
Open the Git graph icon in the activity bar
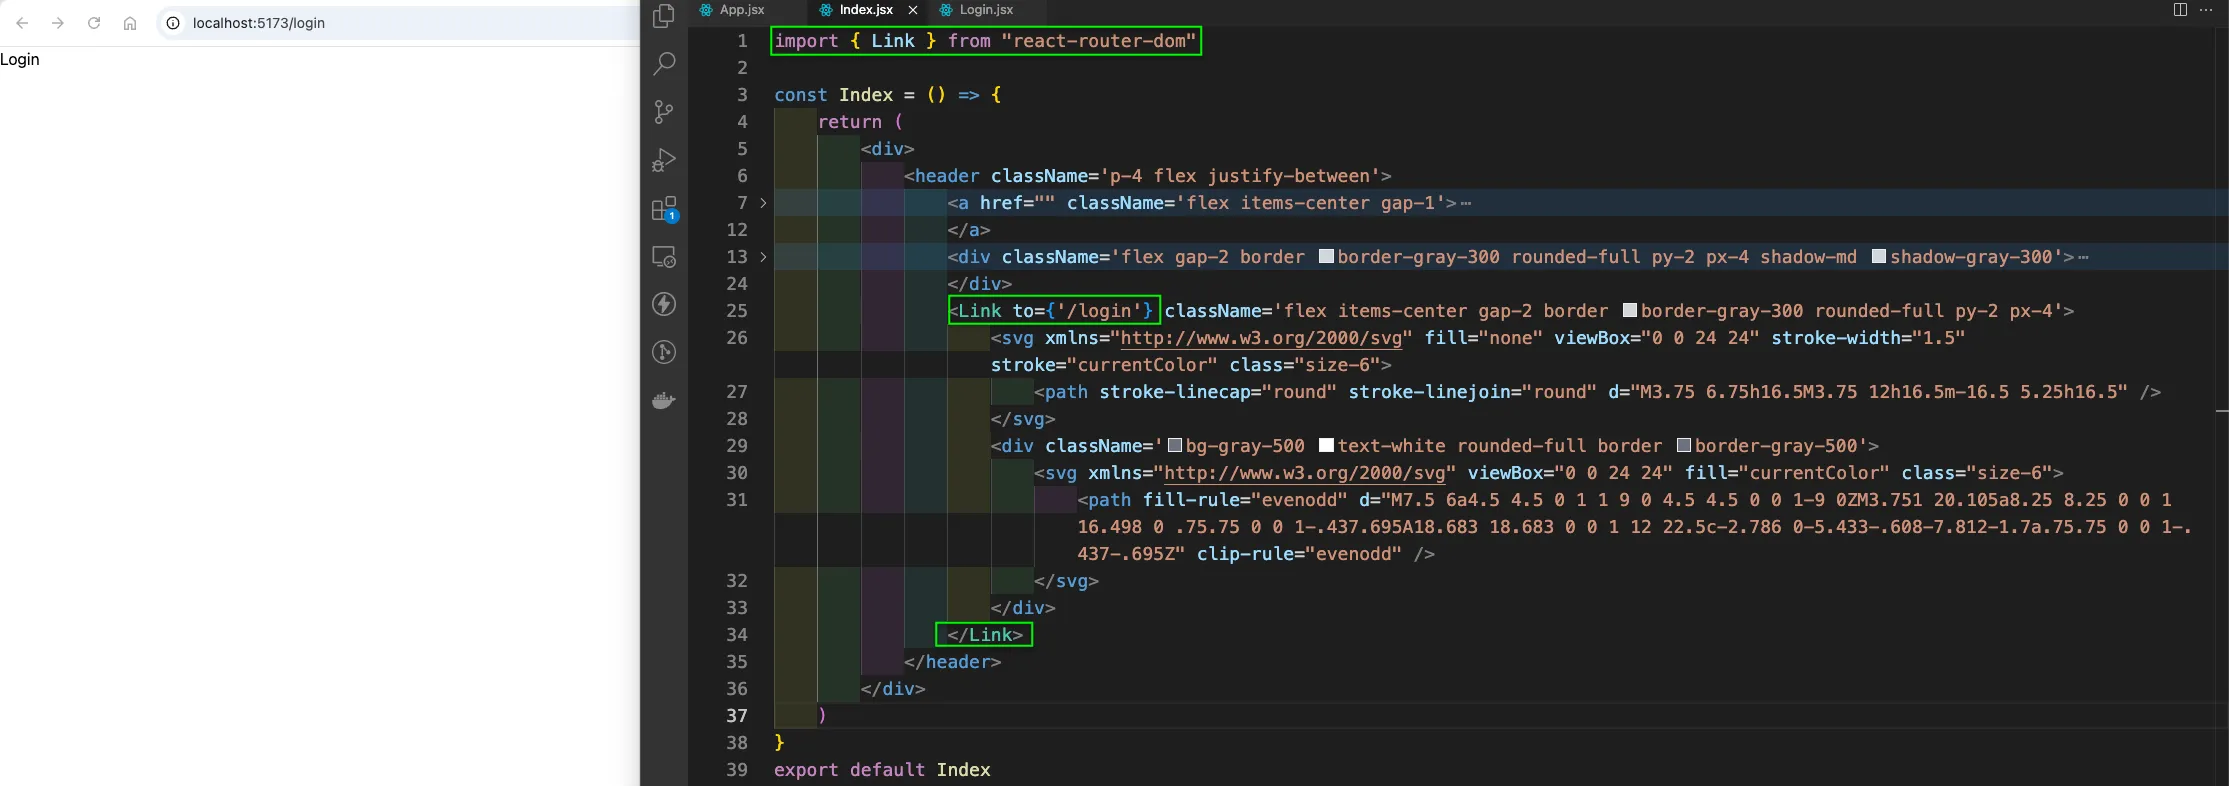point(664,352)
